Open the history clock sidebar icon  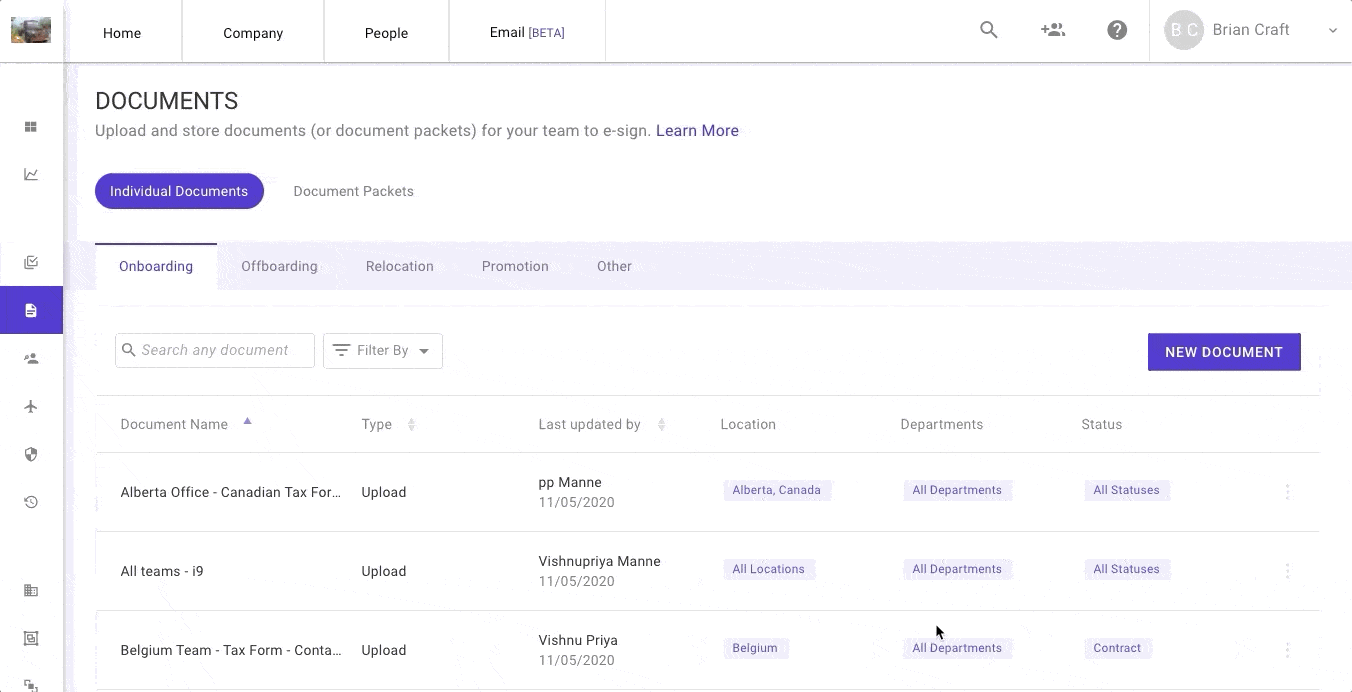pyautogui.click(x=31, y=502)
